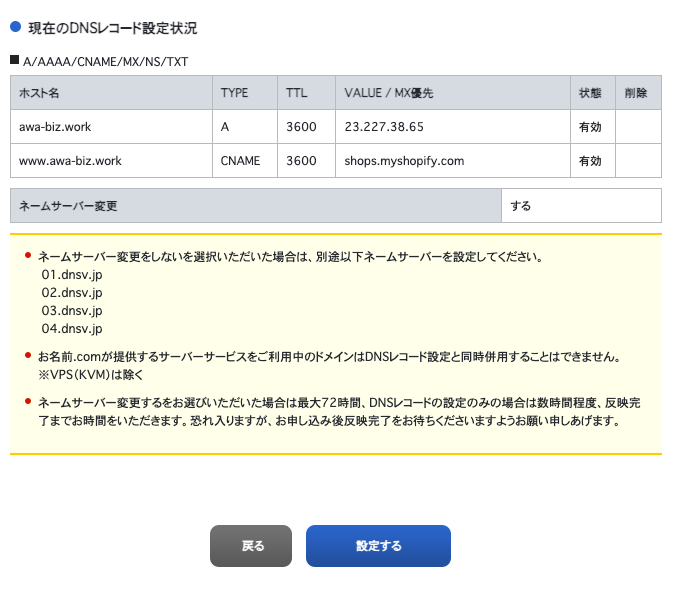
Task: Click the 04.dnsv.jp nameserver text
Action: click(x=72, y=328)
